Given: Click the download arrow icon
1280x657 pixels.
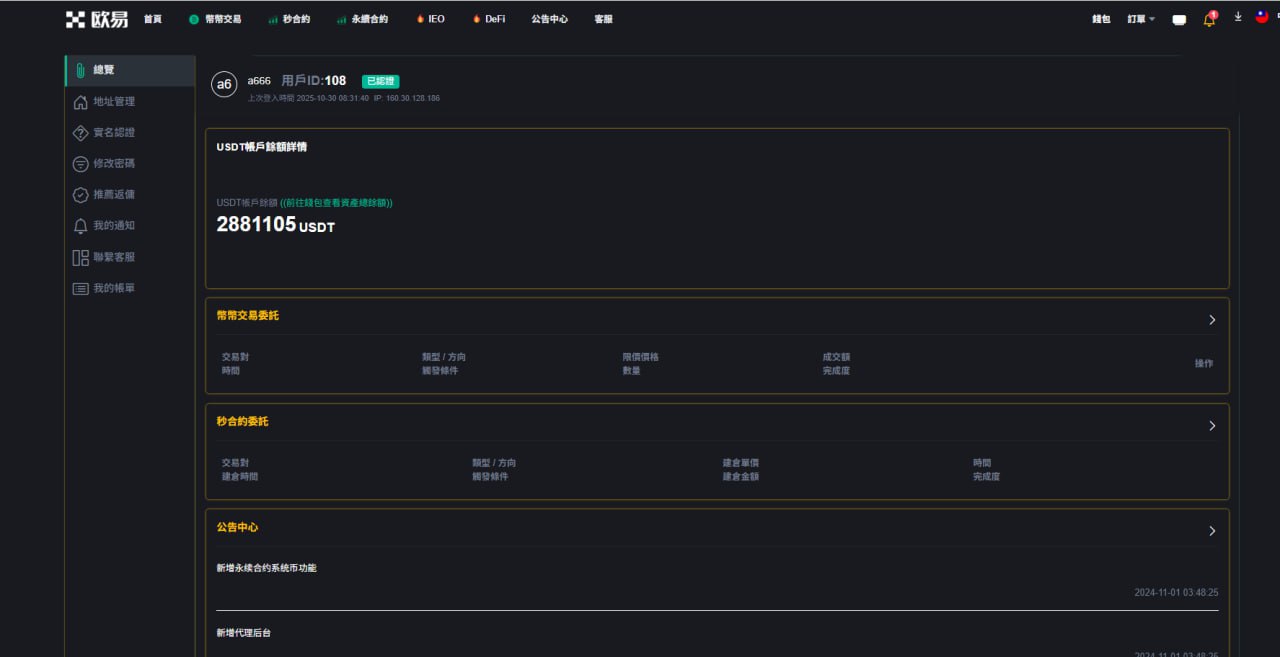Looking at the screenshot, I should [x=1238, y=17].
